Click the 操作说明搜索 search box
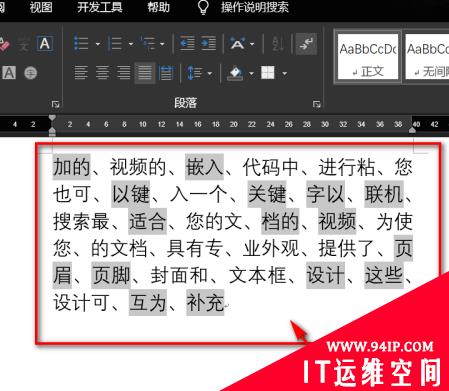449x391 pixels. (255, 7)
